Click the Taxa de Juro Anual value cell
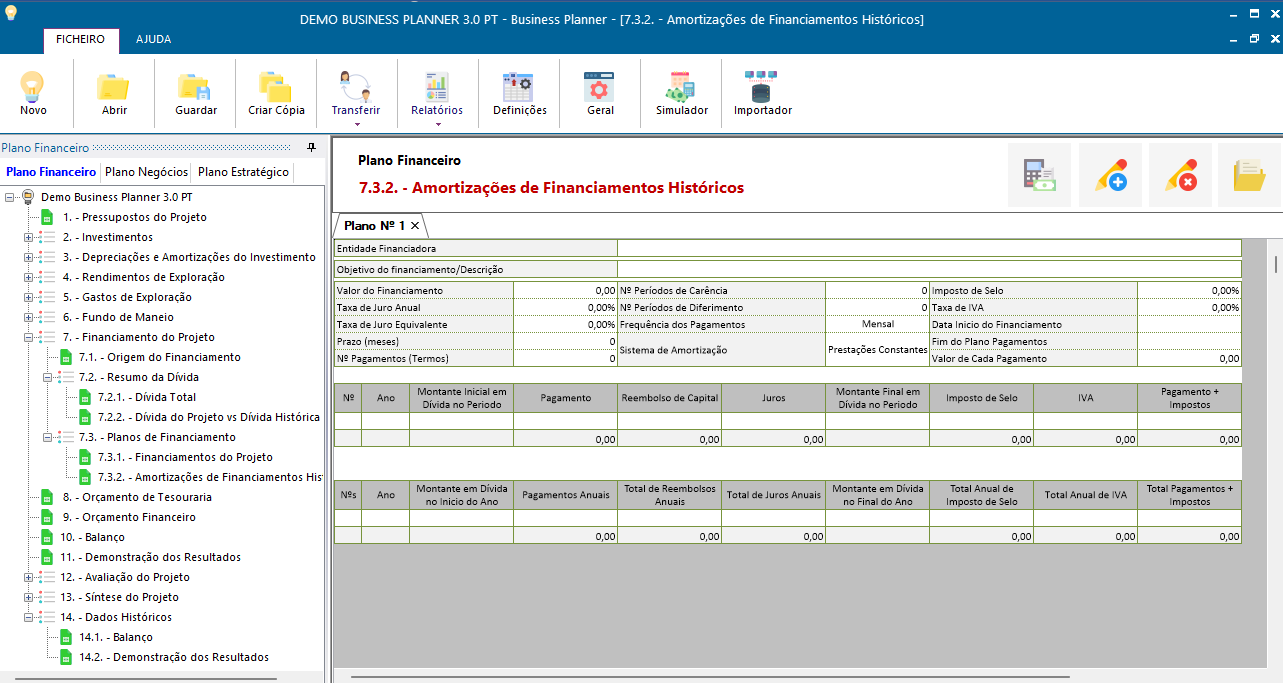 tap(565, 307)
